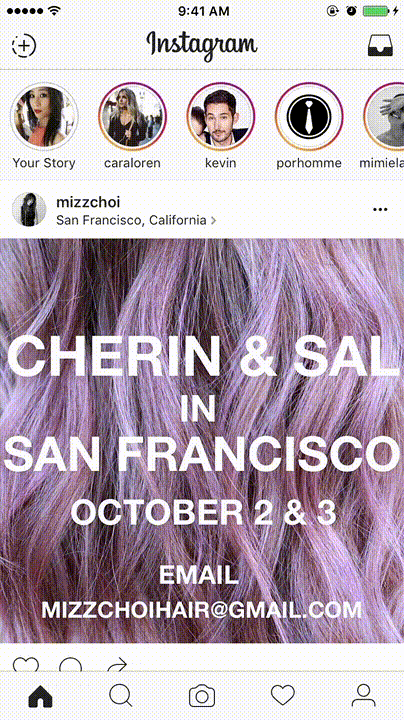Tap mizzchoi's profile picture
The height and width of the screenshot is (720, 404).
click(x=29, y=209)
